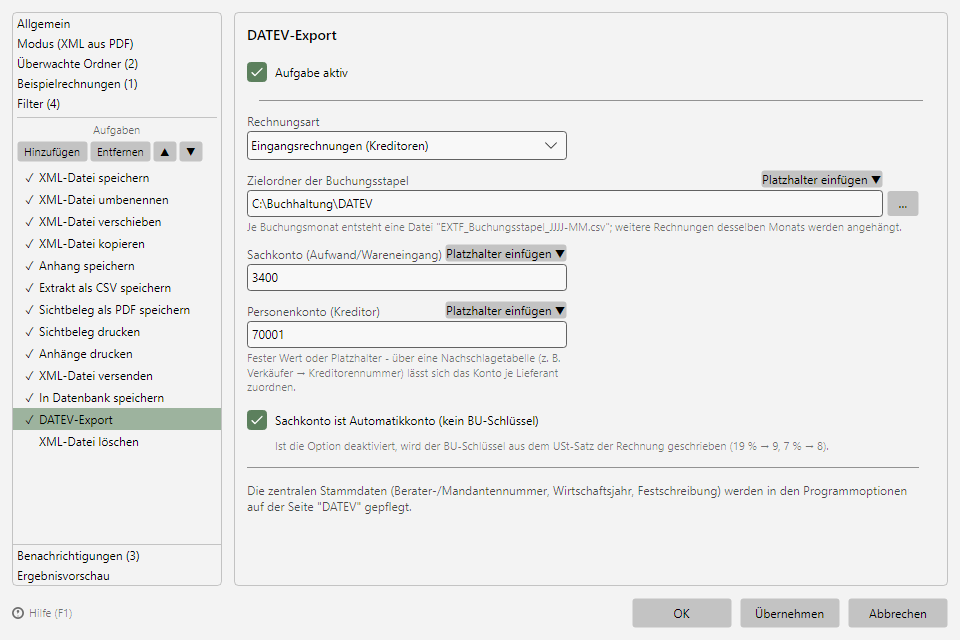Select task In Datenbank speichern
The height and width of the screenshot is (640, 960).
(x=117, y=398)
